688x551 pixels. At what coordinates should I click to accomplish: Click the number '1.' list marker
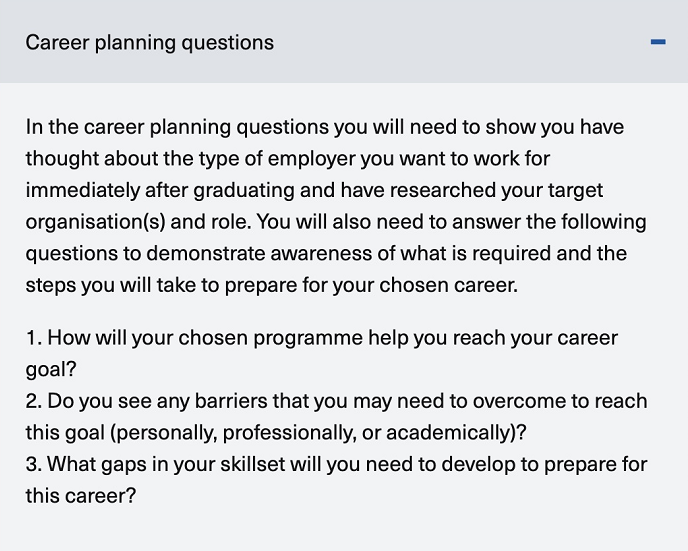[34, 338]
